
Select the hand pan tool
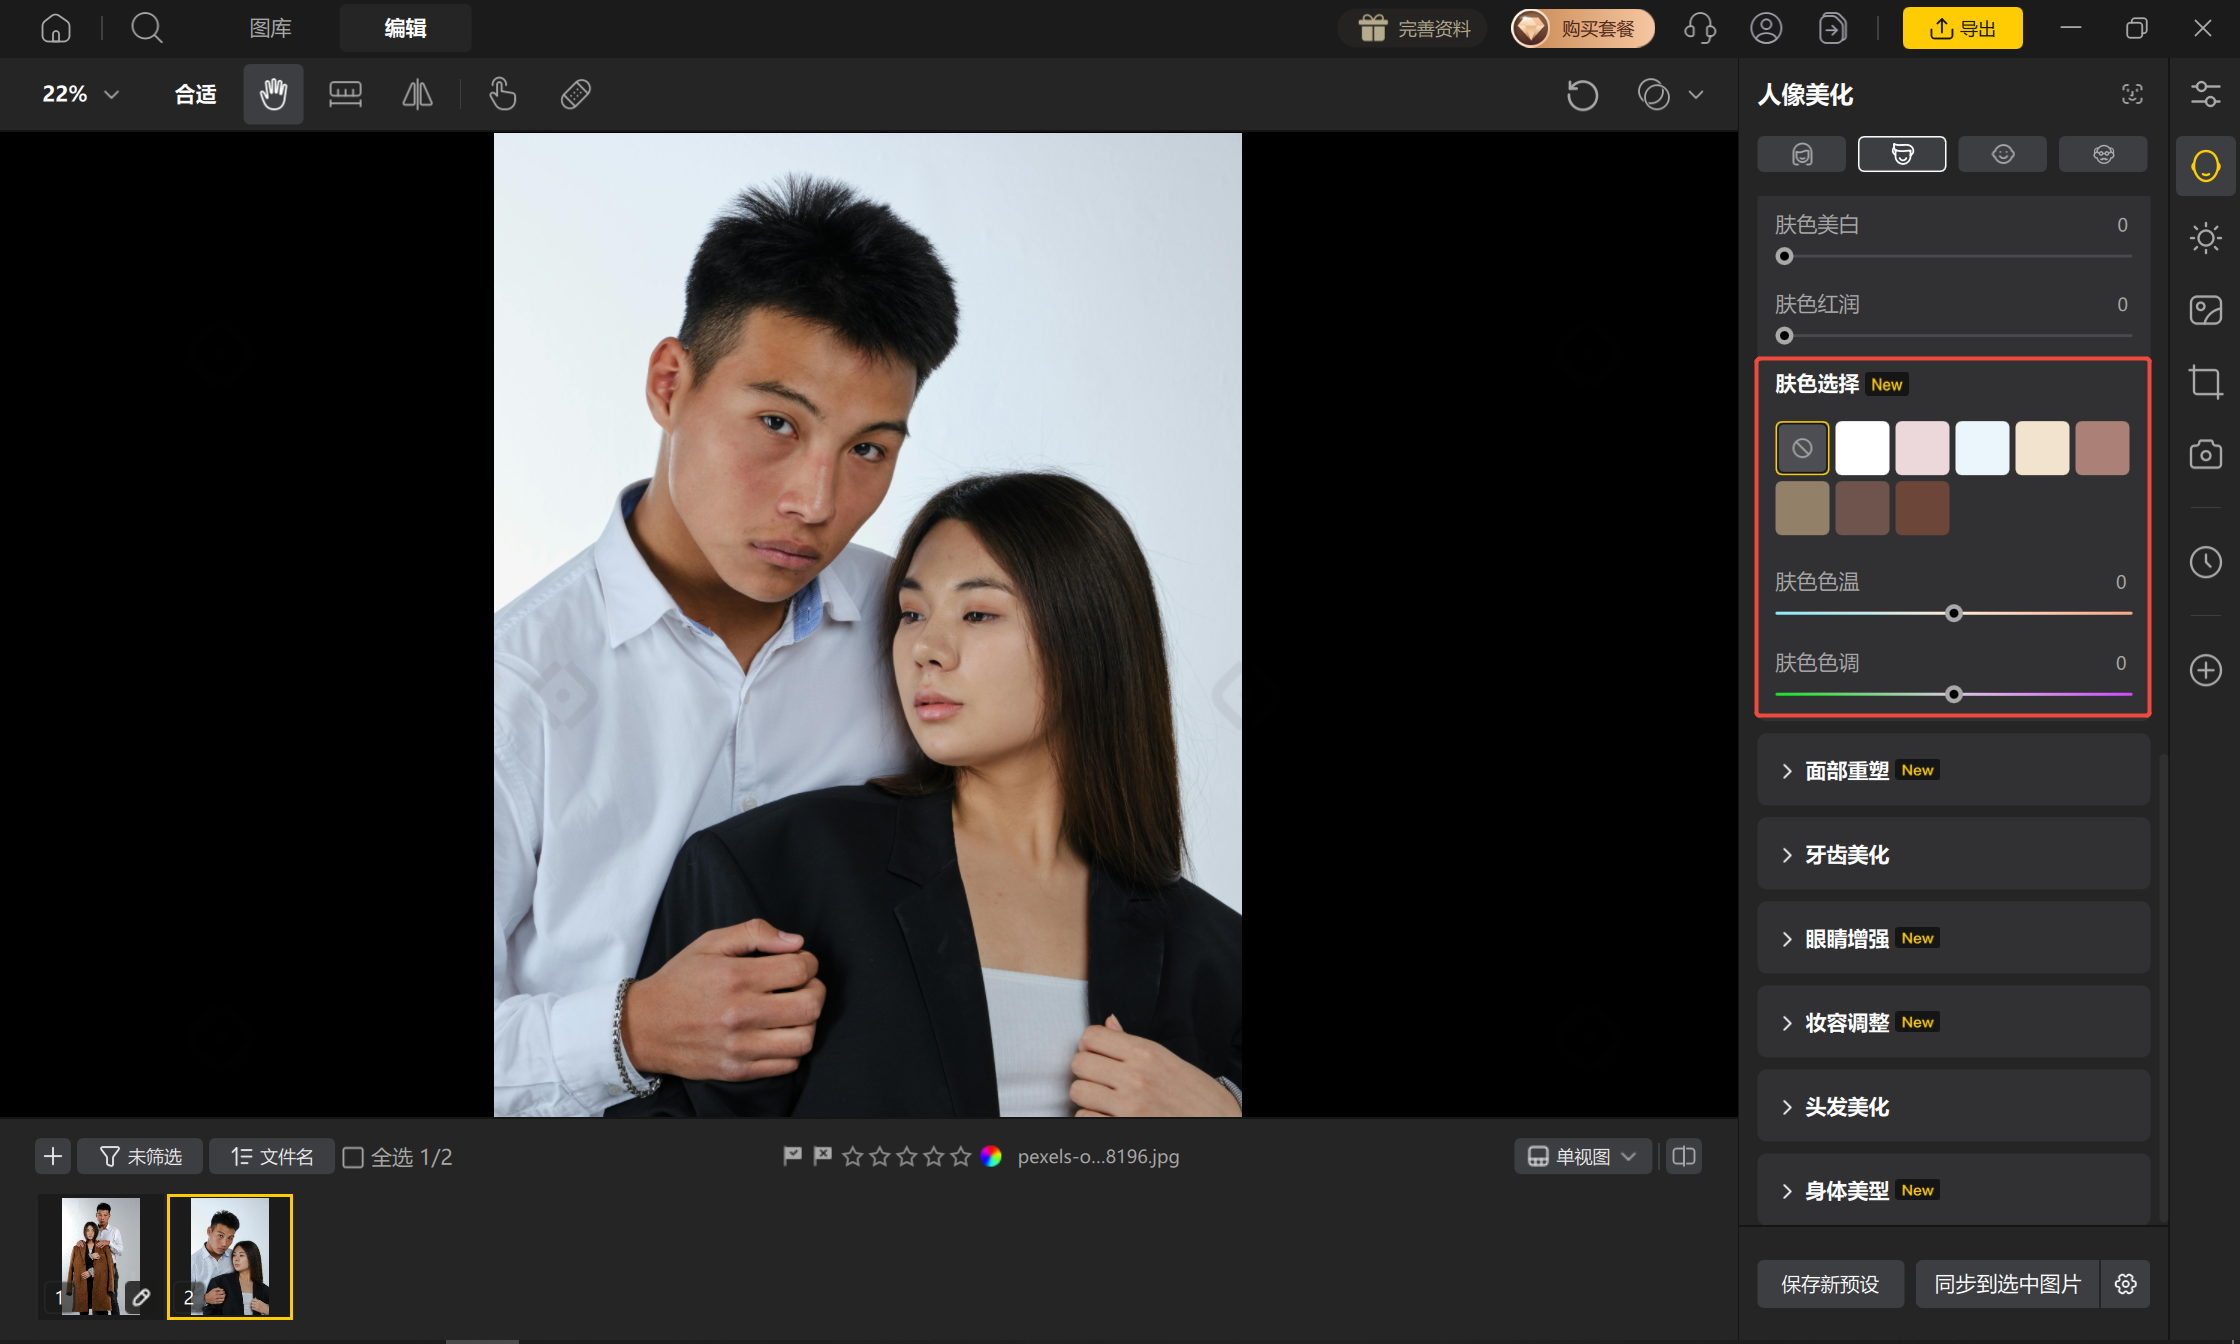coord(273,94)
